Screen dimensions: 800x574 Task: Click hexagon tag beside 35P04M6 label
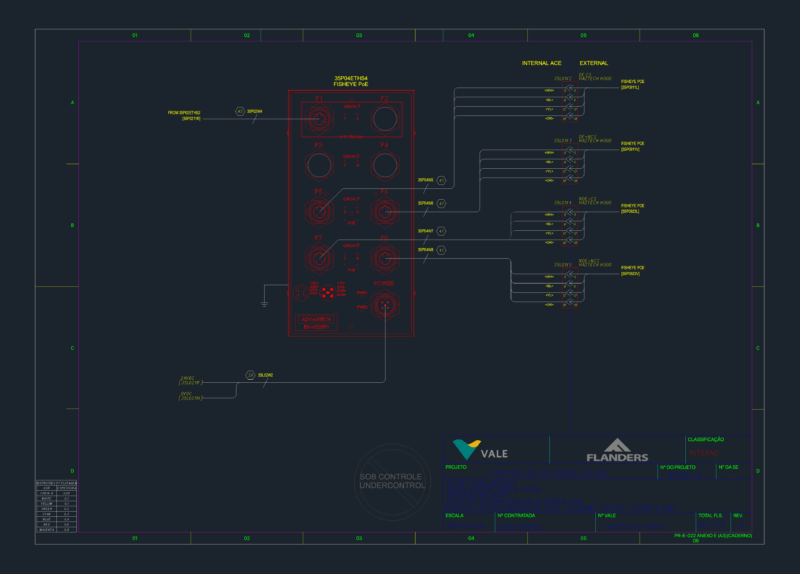pyautogui.click(x=441, y=204)
